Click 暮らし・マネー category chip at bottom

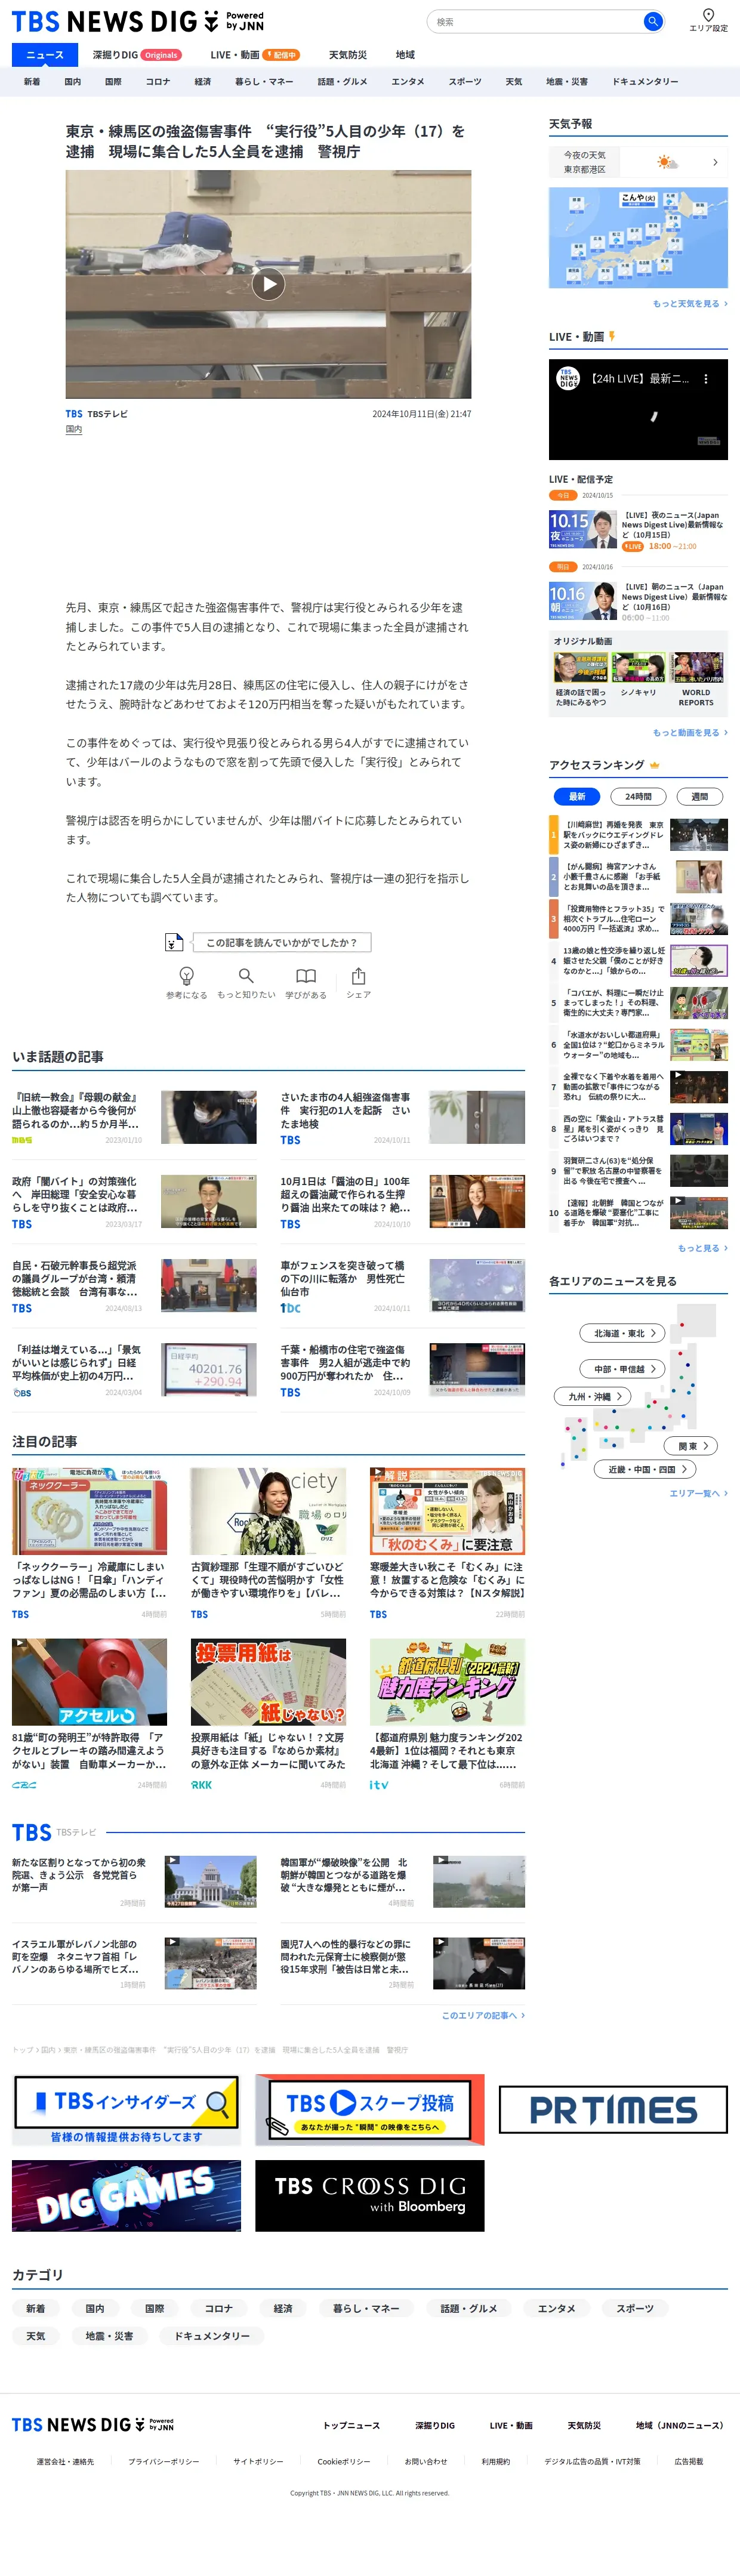[x=366, y=2309]
